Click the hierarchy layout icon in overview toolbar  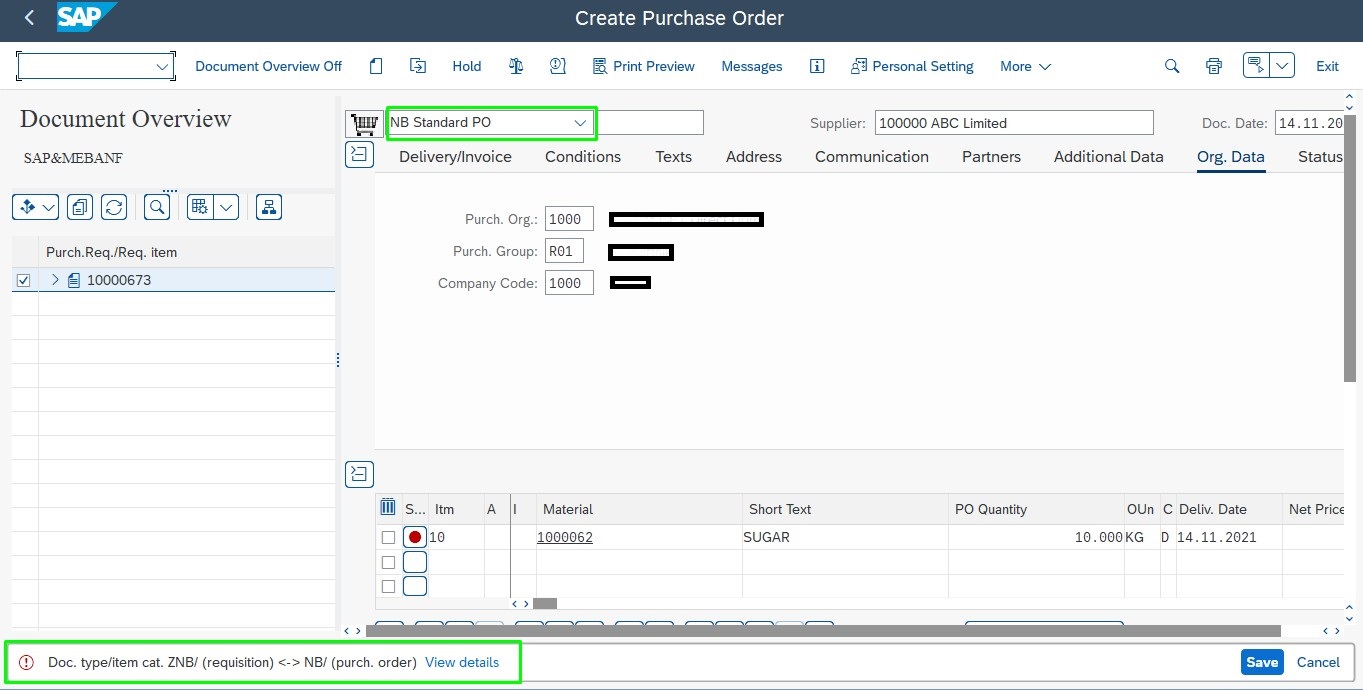coord(268,207)
